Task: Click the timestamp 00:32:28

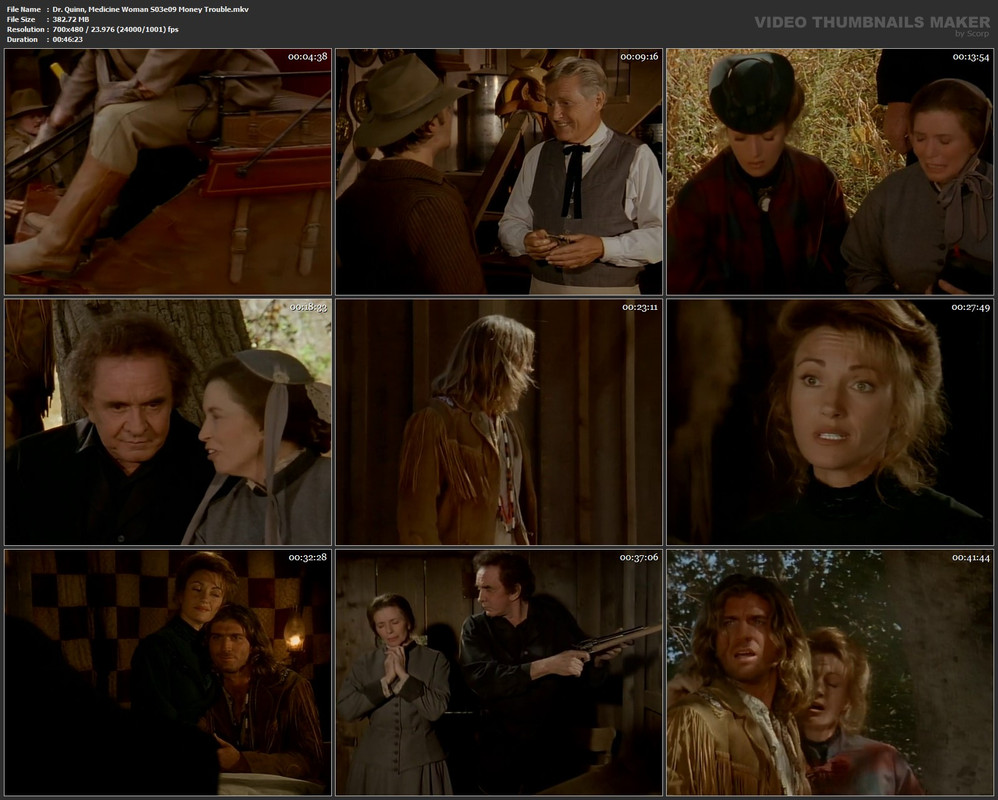Action: coord(307,558)
